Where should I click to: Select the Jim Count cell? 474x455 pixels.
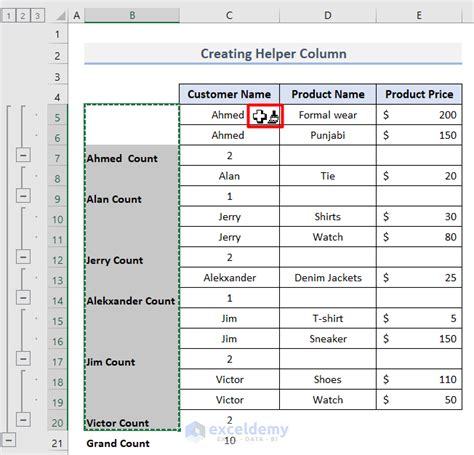(132, 359)
